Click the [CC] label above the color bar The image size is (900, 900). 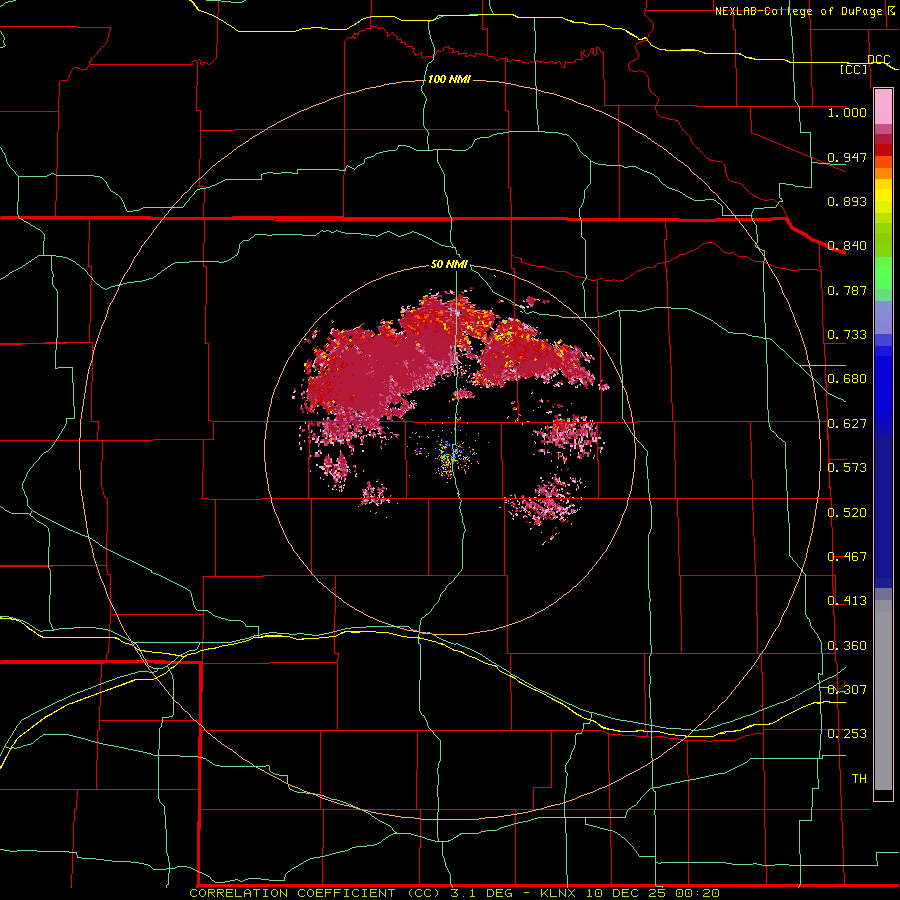point(854,69)
